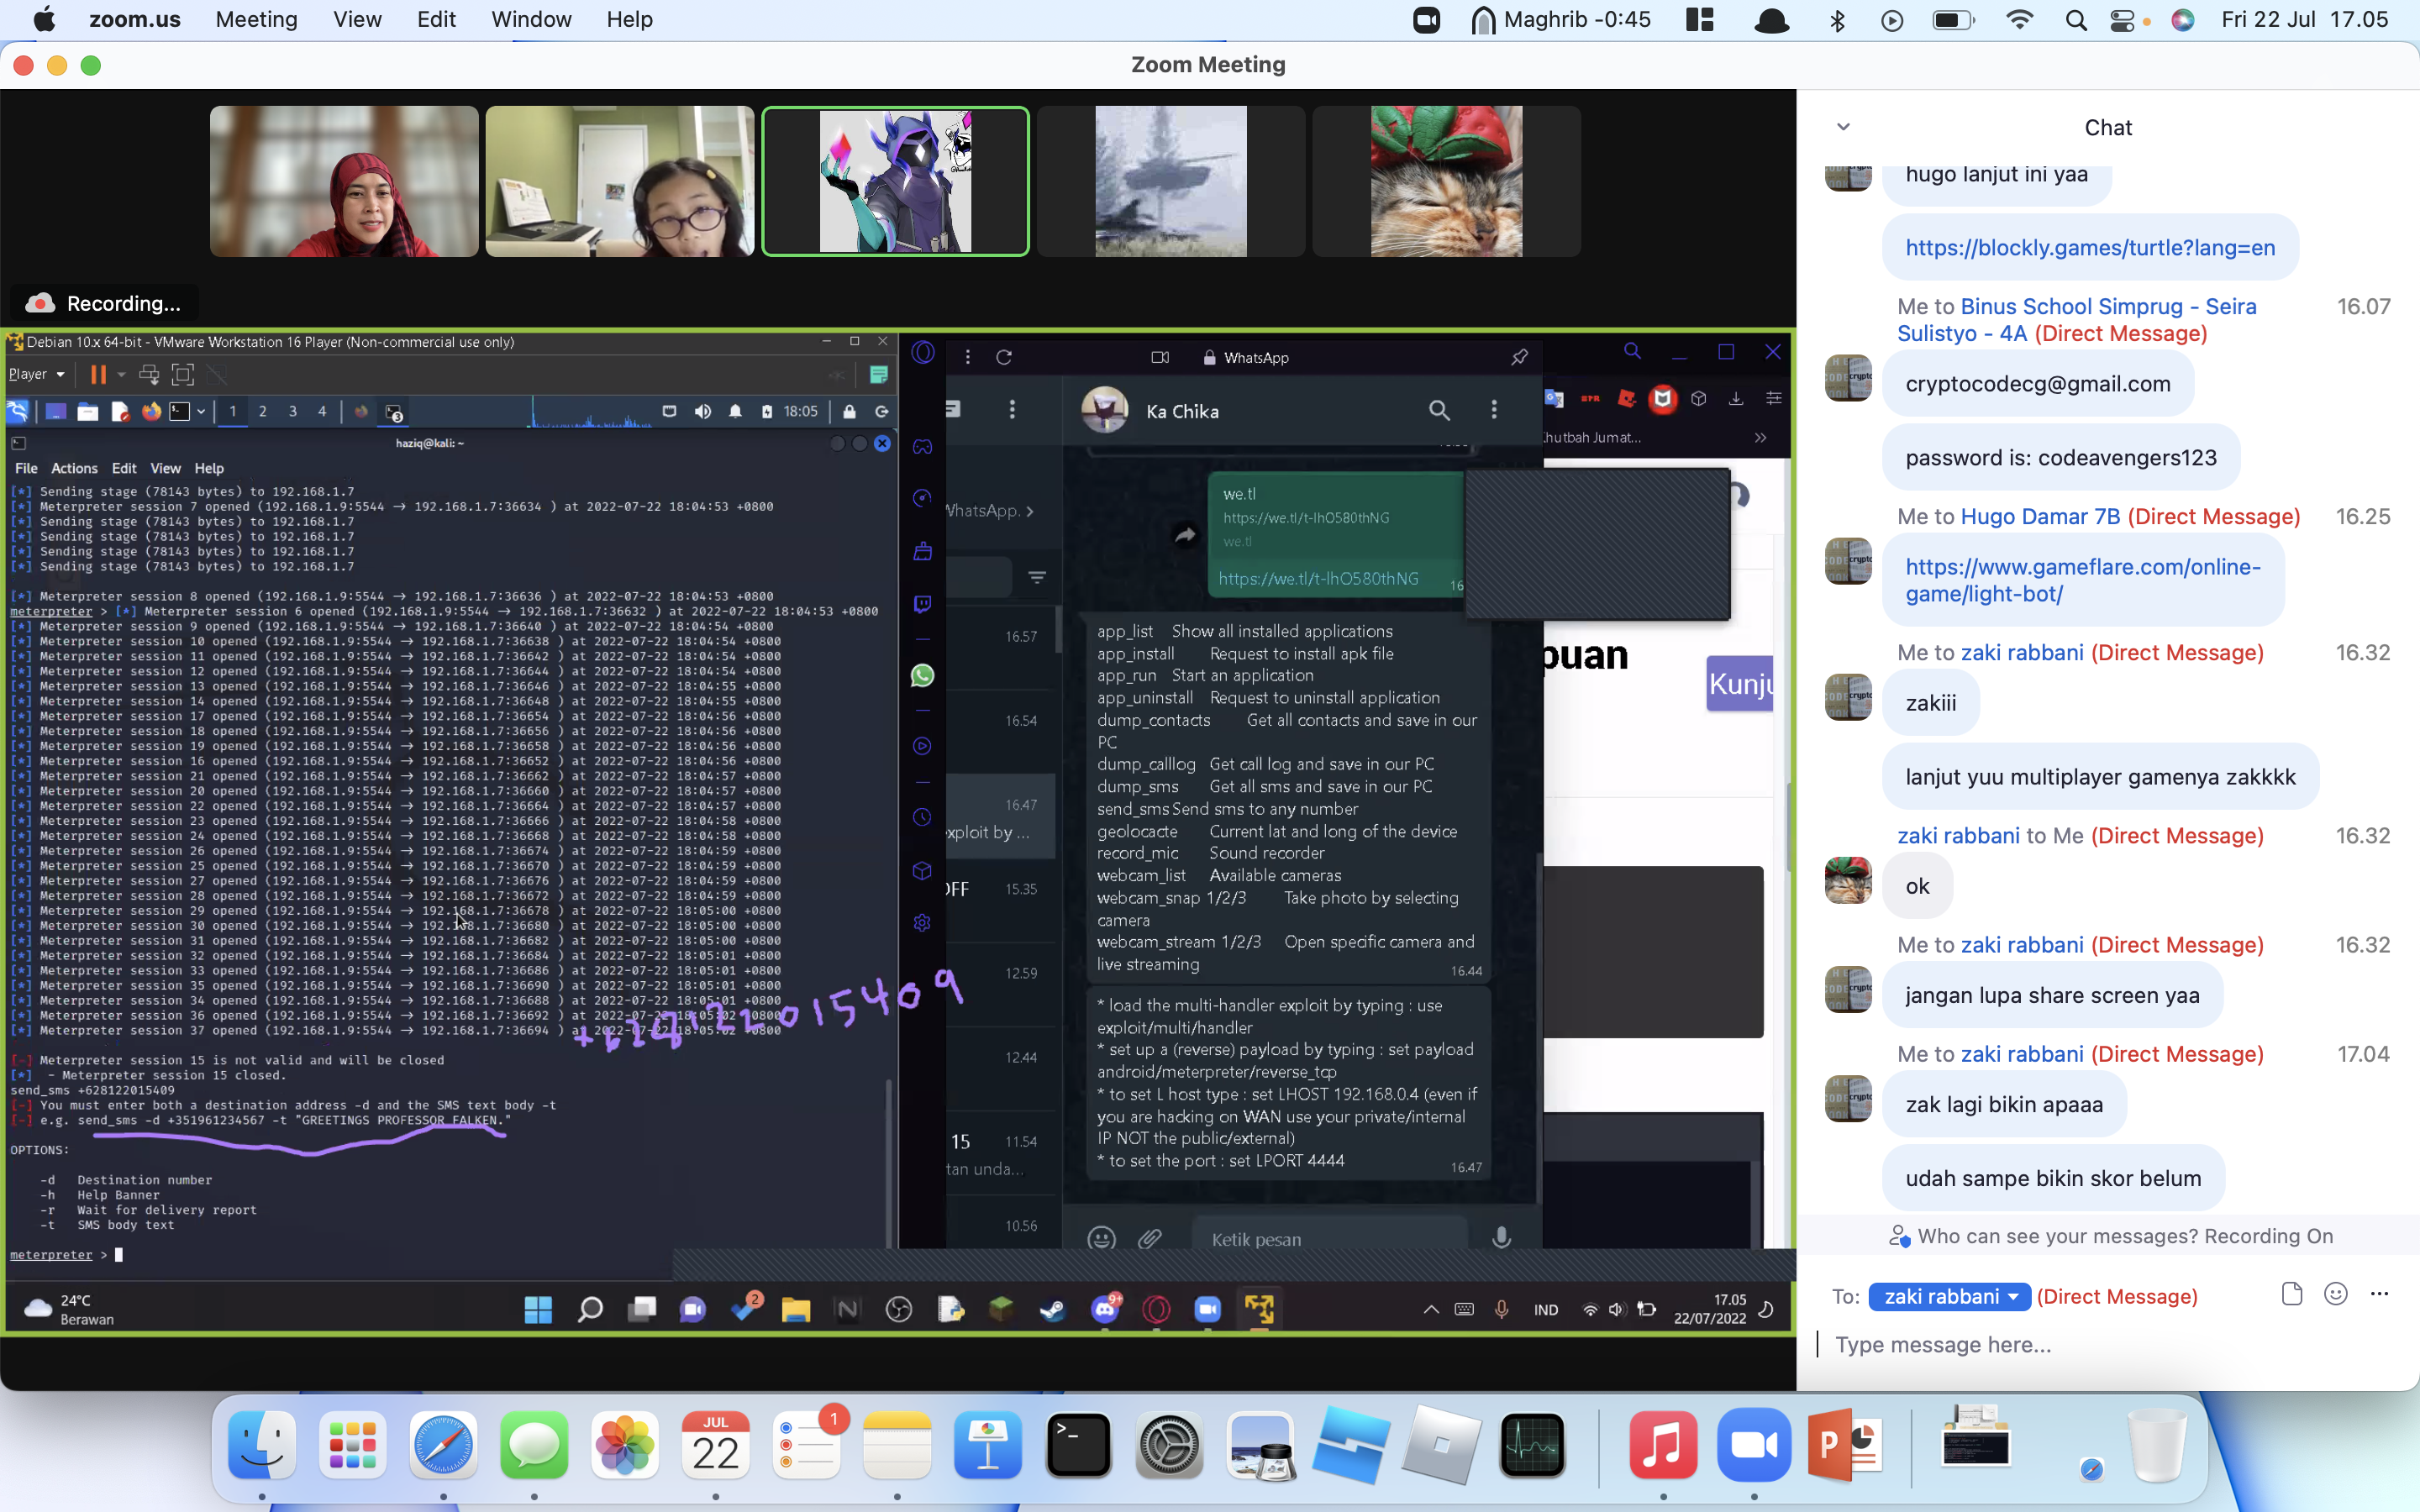Open Reminders app with badge in Dock
Image resolution: width=2420 pixels, height=1512 pixels.
807,1445
